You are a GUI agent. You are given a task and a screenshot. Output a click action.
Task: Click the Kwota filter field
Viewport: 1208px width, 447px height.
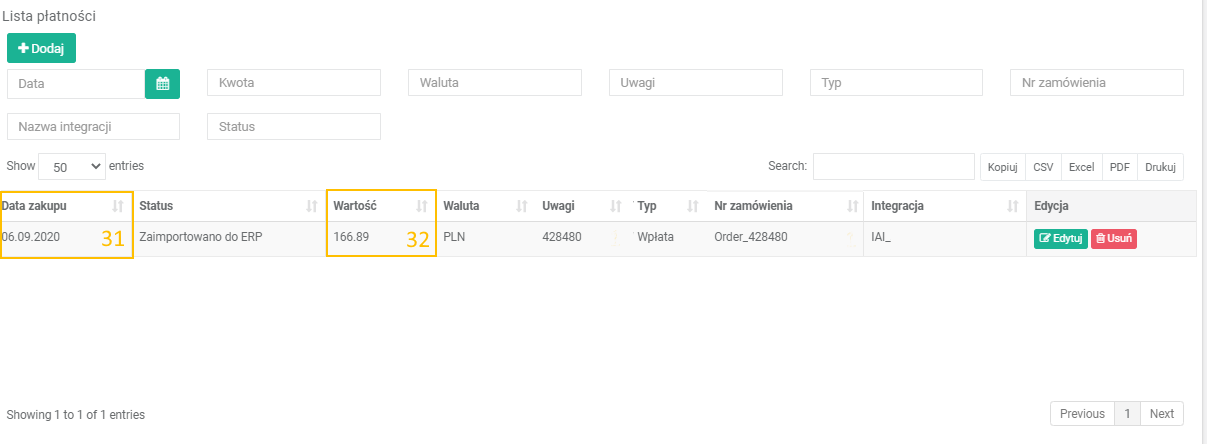(293, 83)
